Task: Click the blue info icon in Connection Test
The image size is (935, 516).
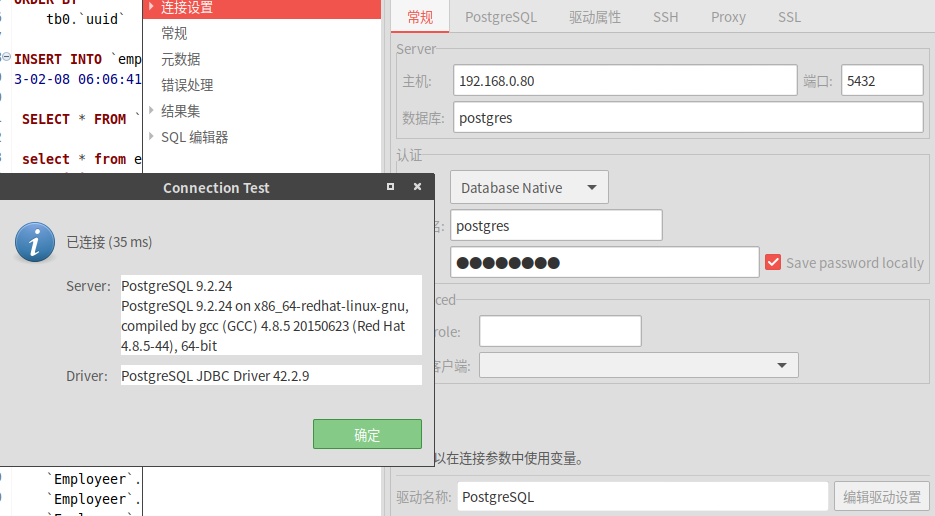Action: coord(35,242)
